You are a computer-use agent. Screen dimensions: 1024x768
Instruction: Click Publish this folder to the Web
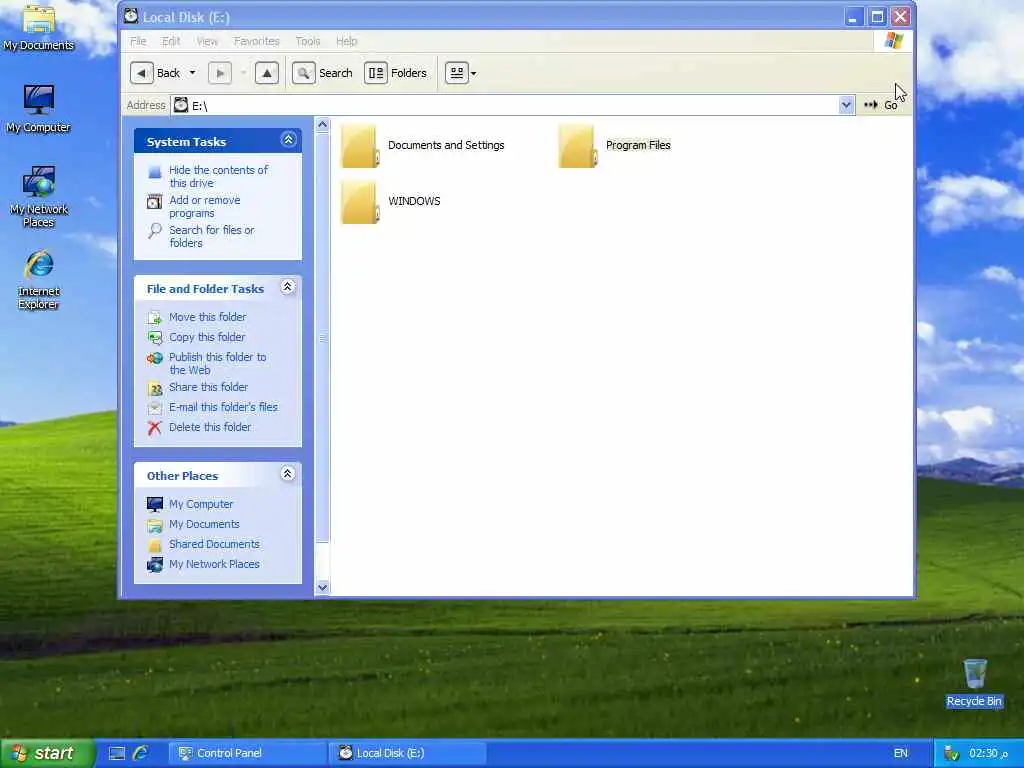[x=217, y=363]
